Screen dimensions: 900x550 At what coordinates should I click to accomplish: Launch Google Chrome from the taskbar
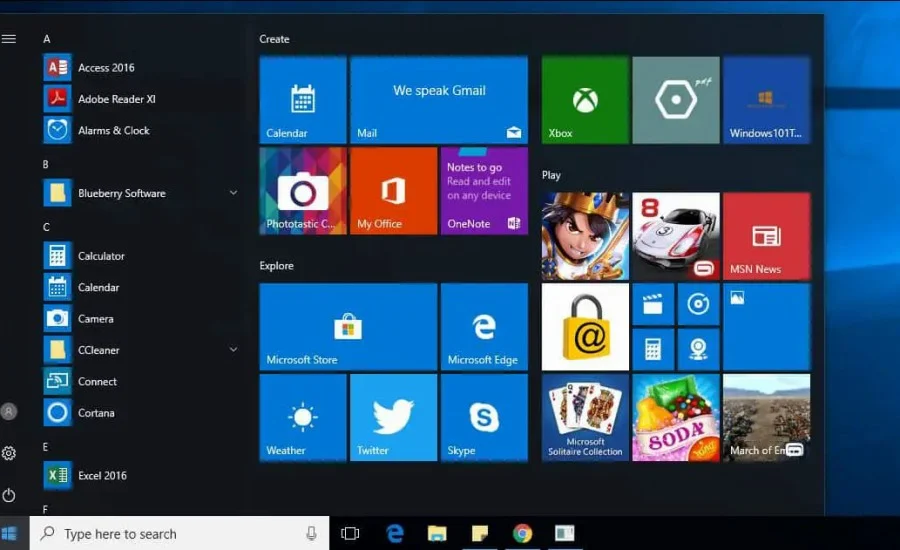(522, 534)
